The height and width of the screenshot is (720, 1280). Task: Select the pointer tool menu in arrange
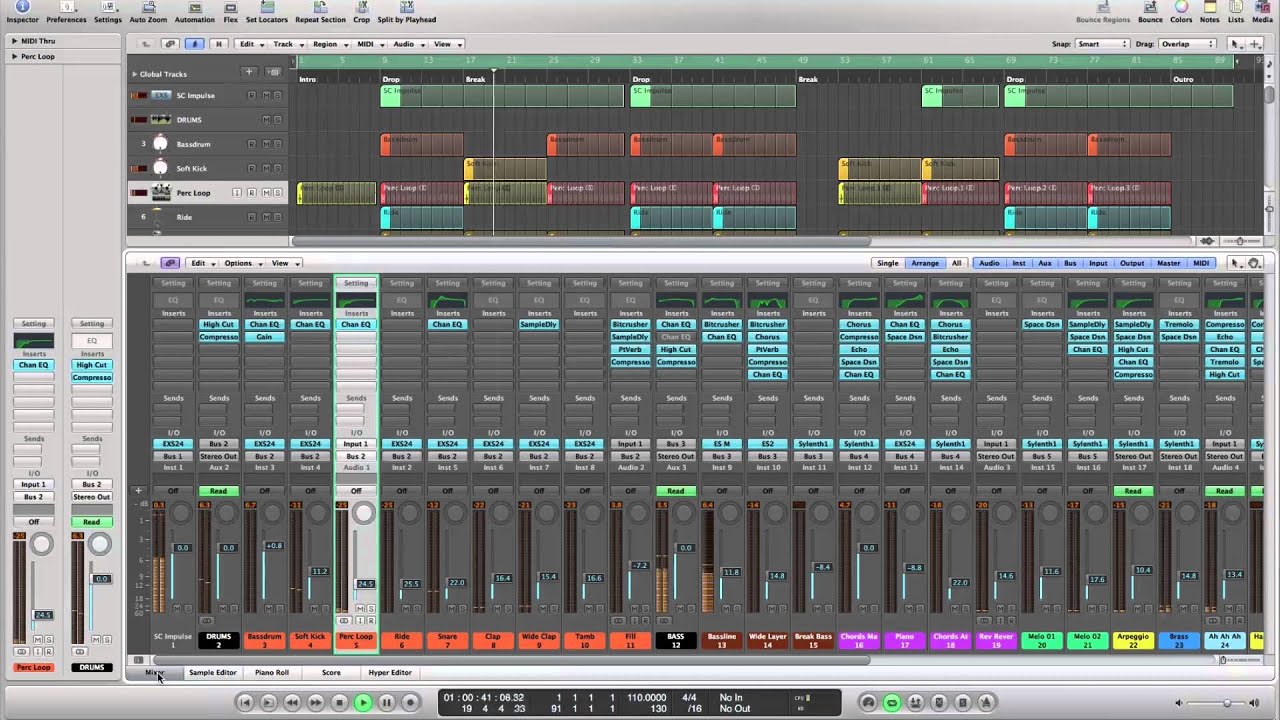pyautogui.click(x=1236, y=44)
